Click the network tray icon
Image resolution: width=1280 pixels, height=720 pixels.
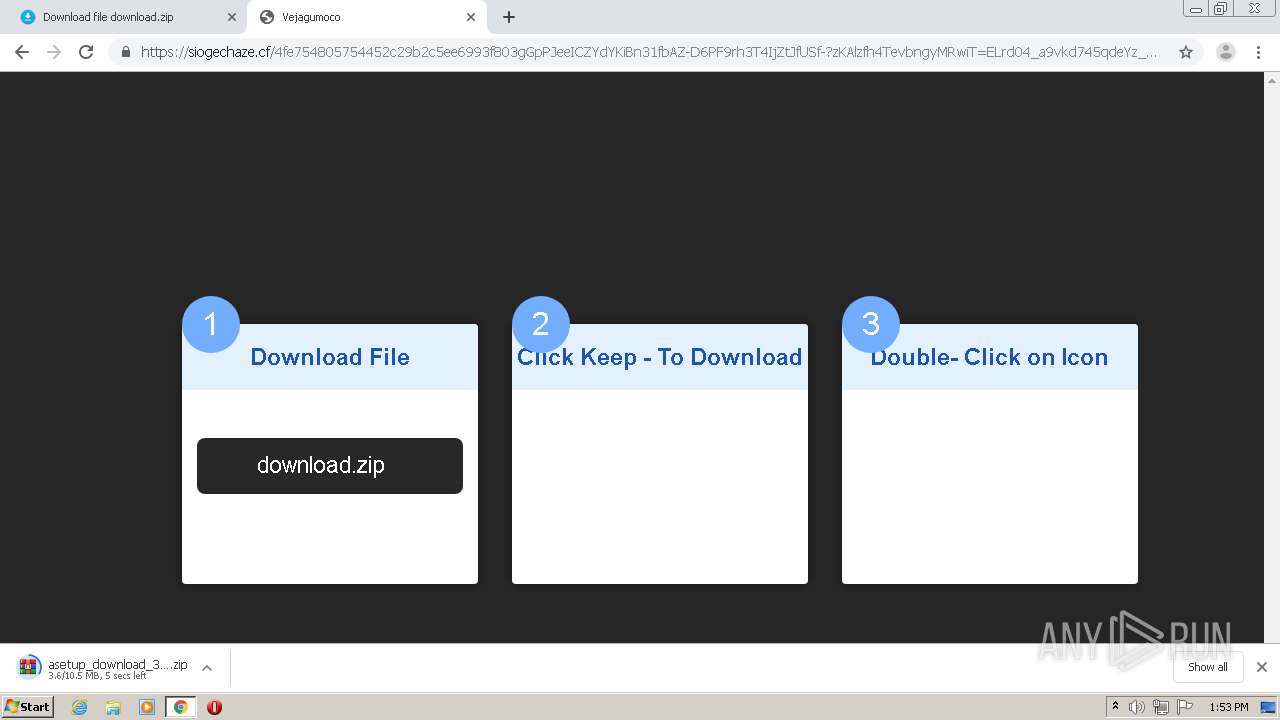click(x=1161, y=707)
